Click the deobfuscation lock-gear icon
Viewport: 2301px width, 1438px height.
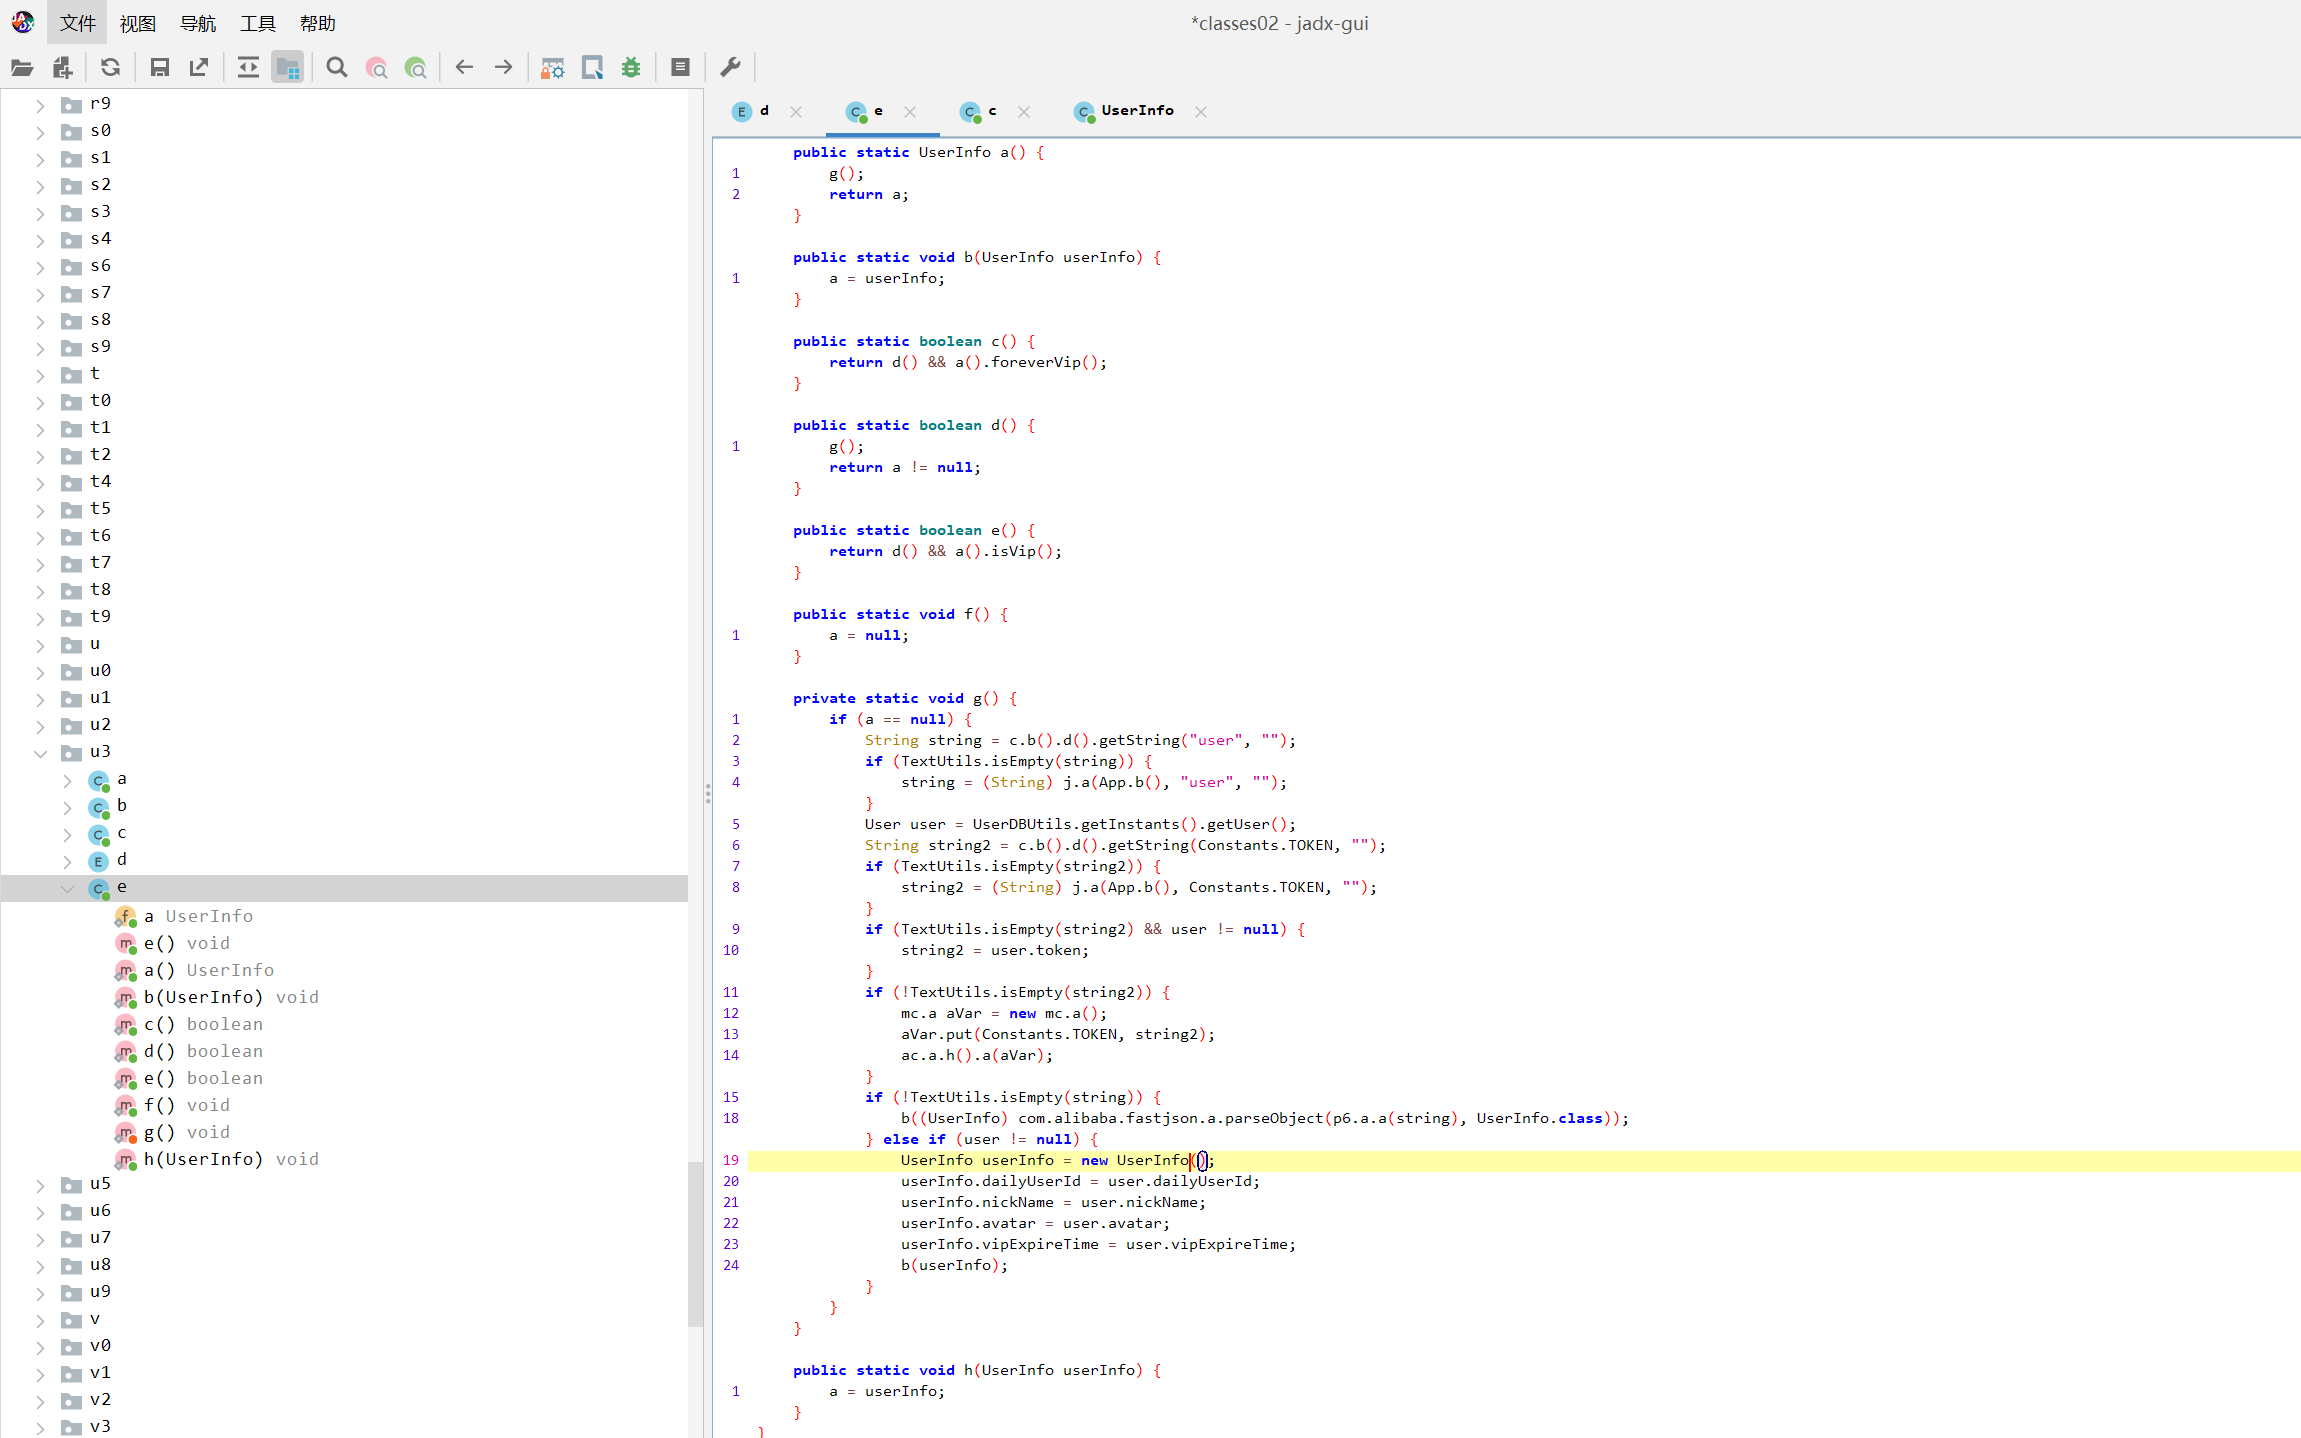point(552,68)
